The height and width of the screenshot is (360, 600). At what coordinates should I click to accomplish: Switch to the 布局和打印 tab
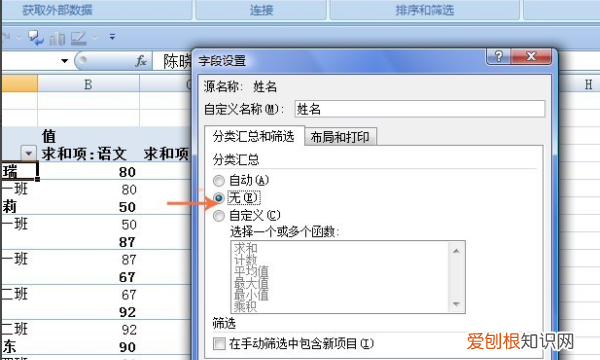pyautogui.click(x=340, y=137)
